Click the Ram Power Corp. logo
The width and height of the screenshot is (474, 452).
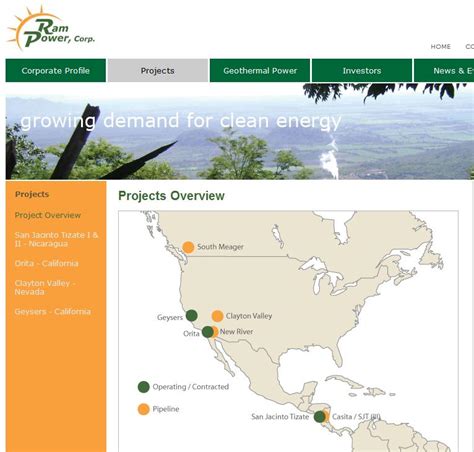coord(51,29)
